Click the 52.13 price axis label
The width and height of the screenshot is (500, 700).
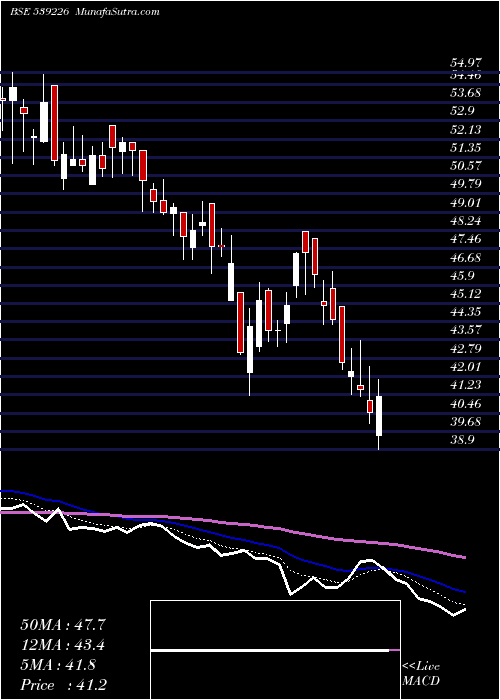466,129
